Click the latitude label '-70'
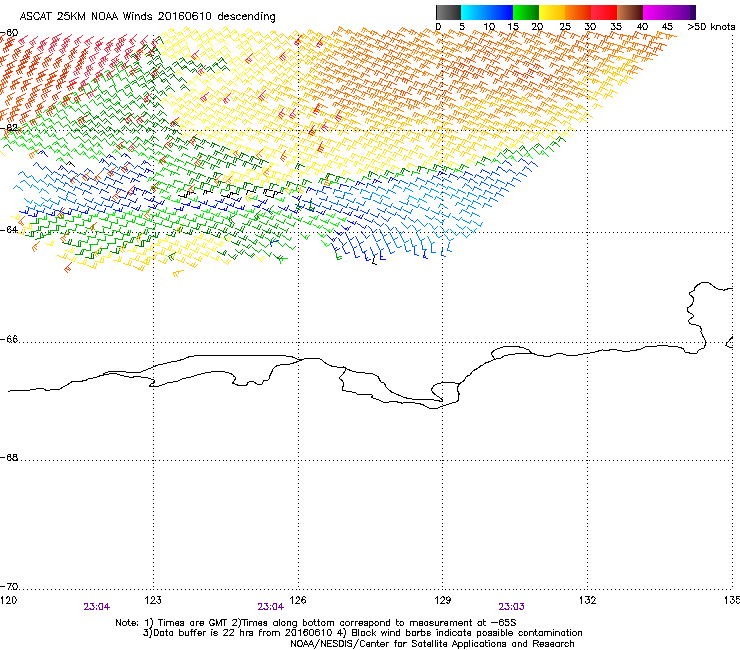The height and width of the screenshot is (650, 740). (x=9, y=587)
